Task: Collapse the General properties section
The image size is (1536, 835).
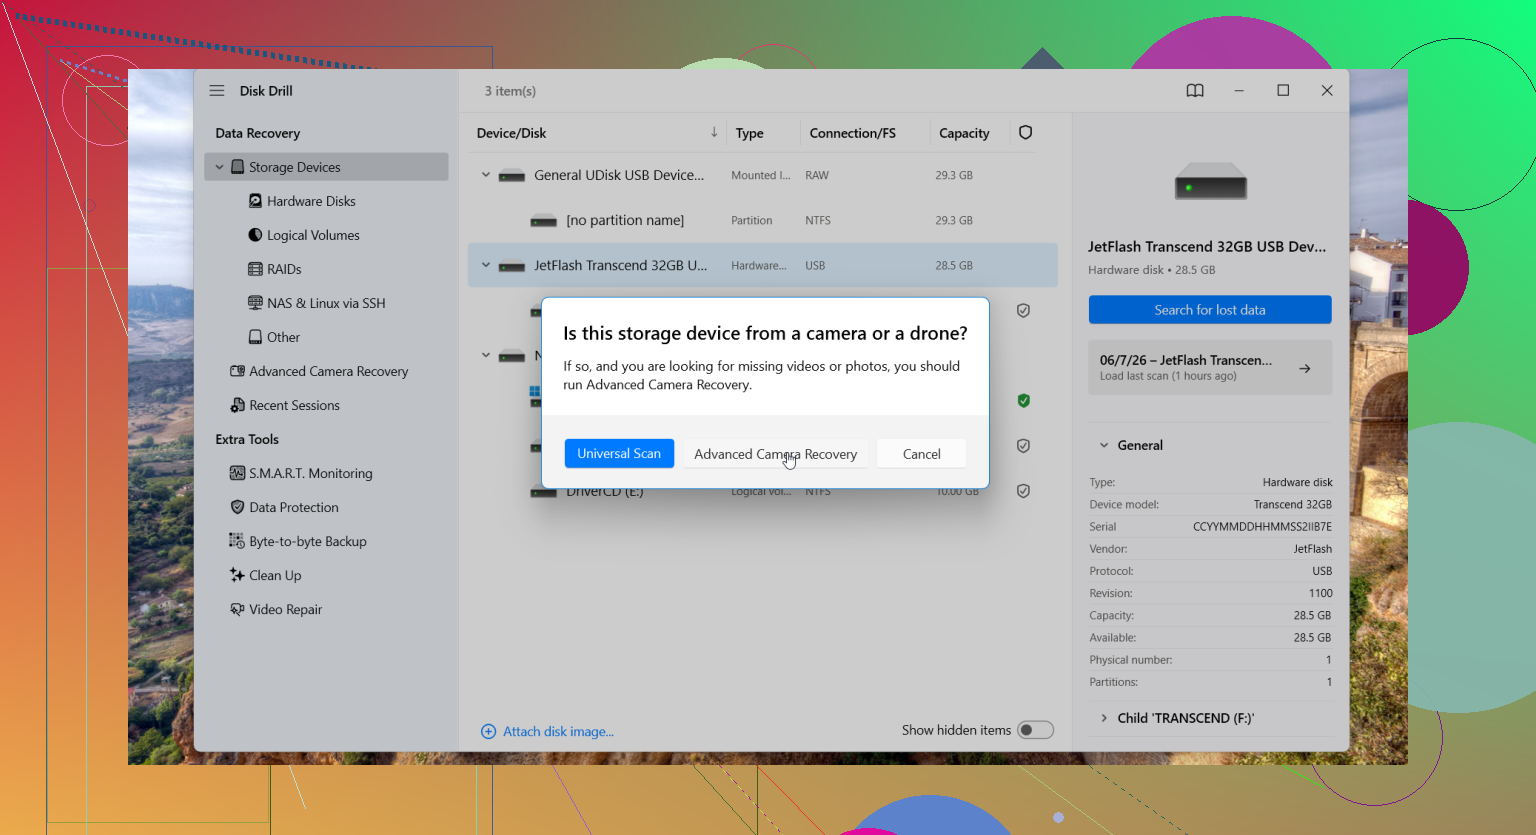Action: click(x=1104, y=445)
